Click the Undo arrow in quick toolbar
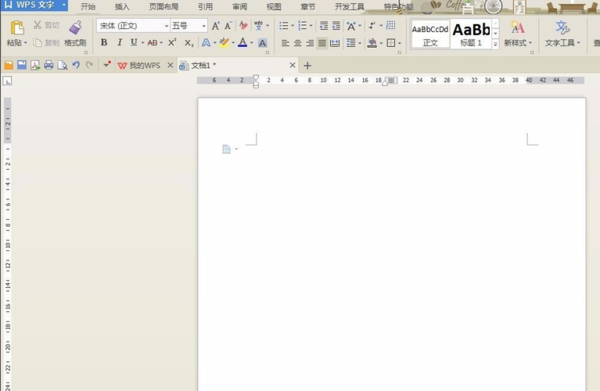600x391 pixels. [x=76, y=65]
